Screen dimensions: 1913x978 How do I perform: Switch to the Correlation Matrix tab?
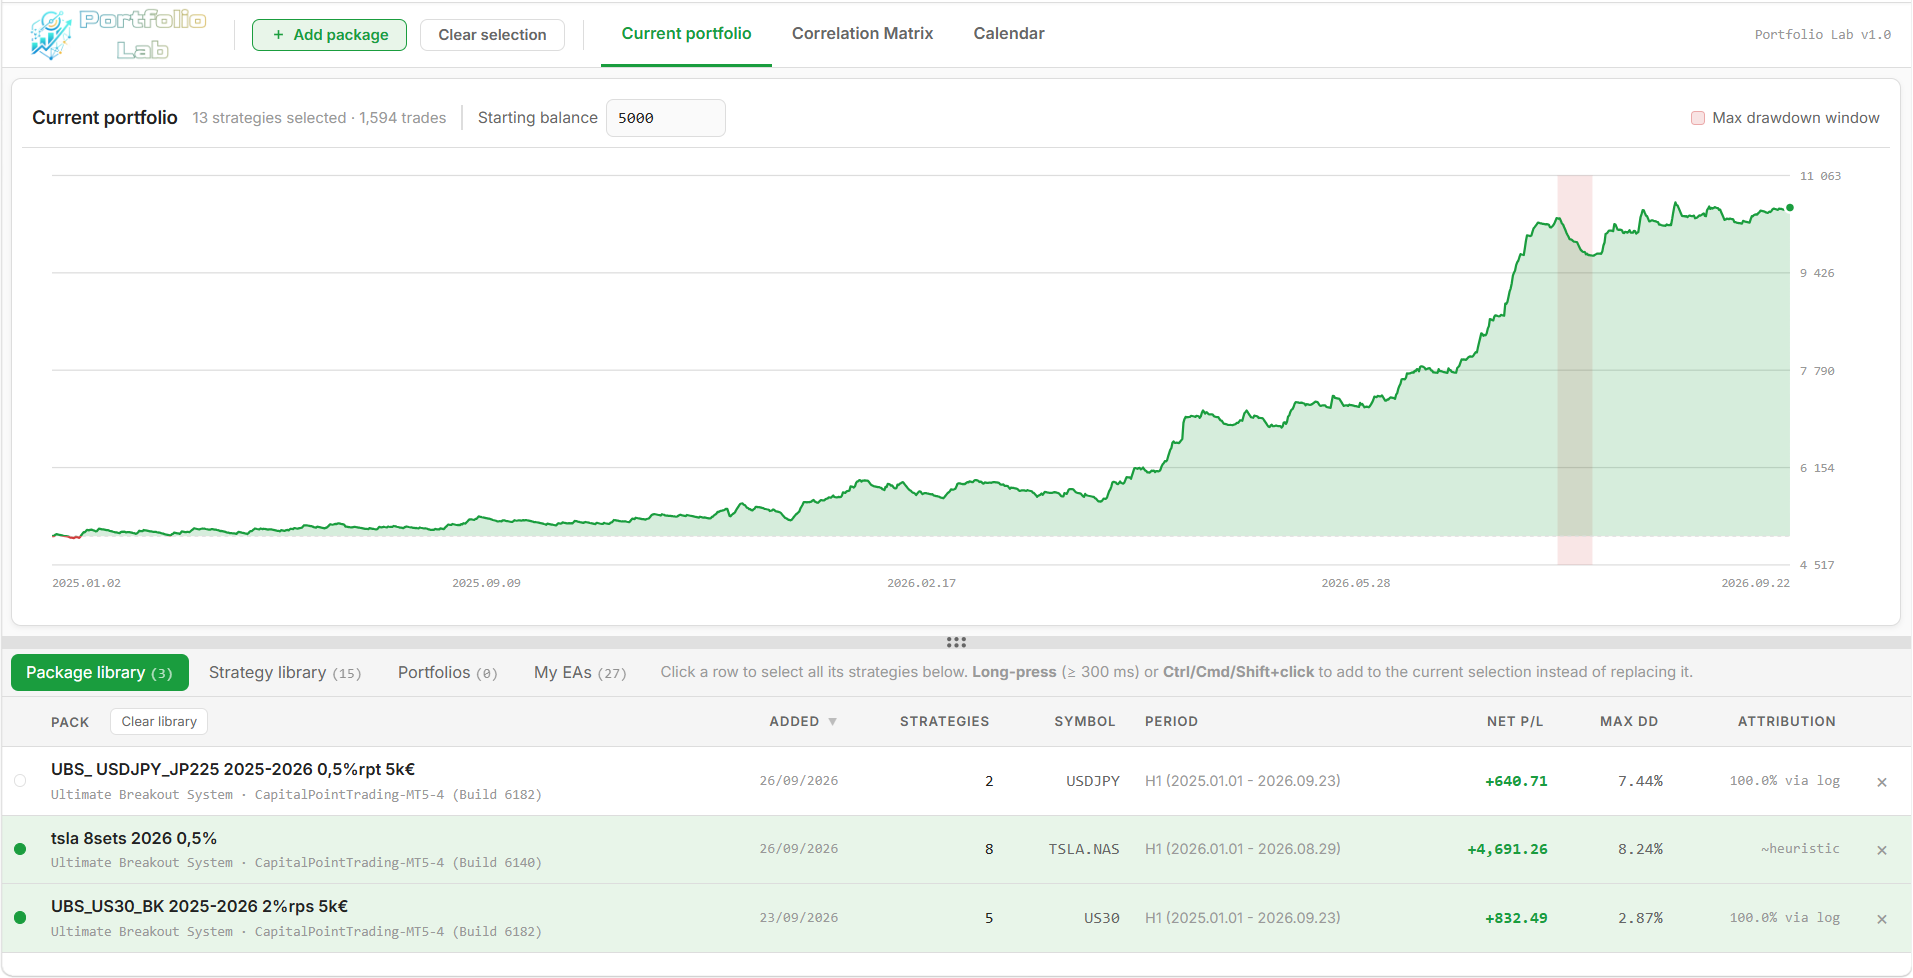862,34
